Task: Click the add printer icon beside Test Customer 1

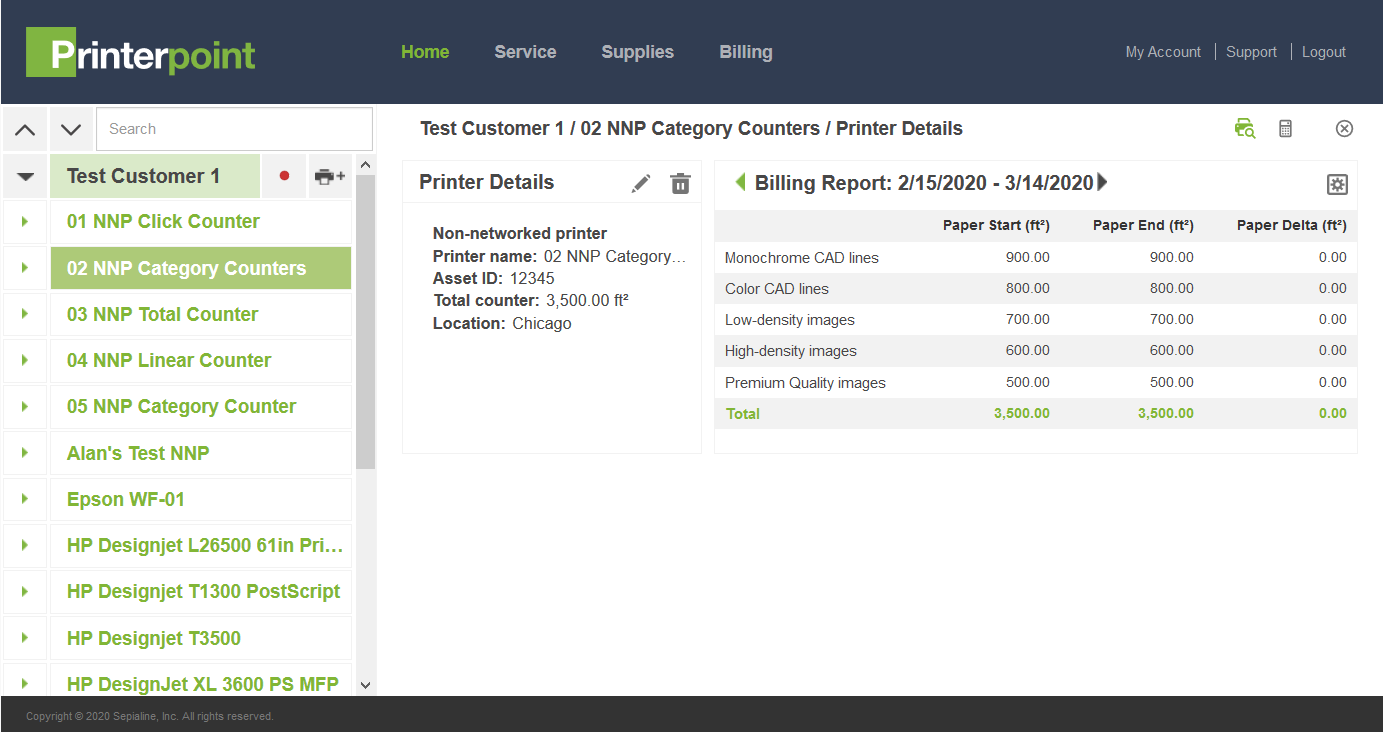Action: [329, 176]
